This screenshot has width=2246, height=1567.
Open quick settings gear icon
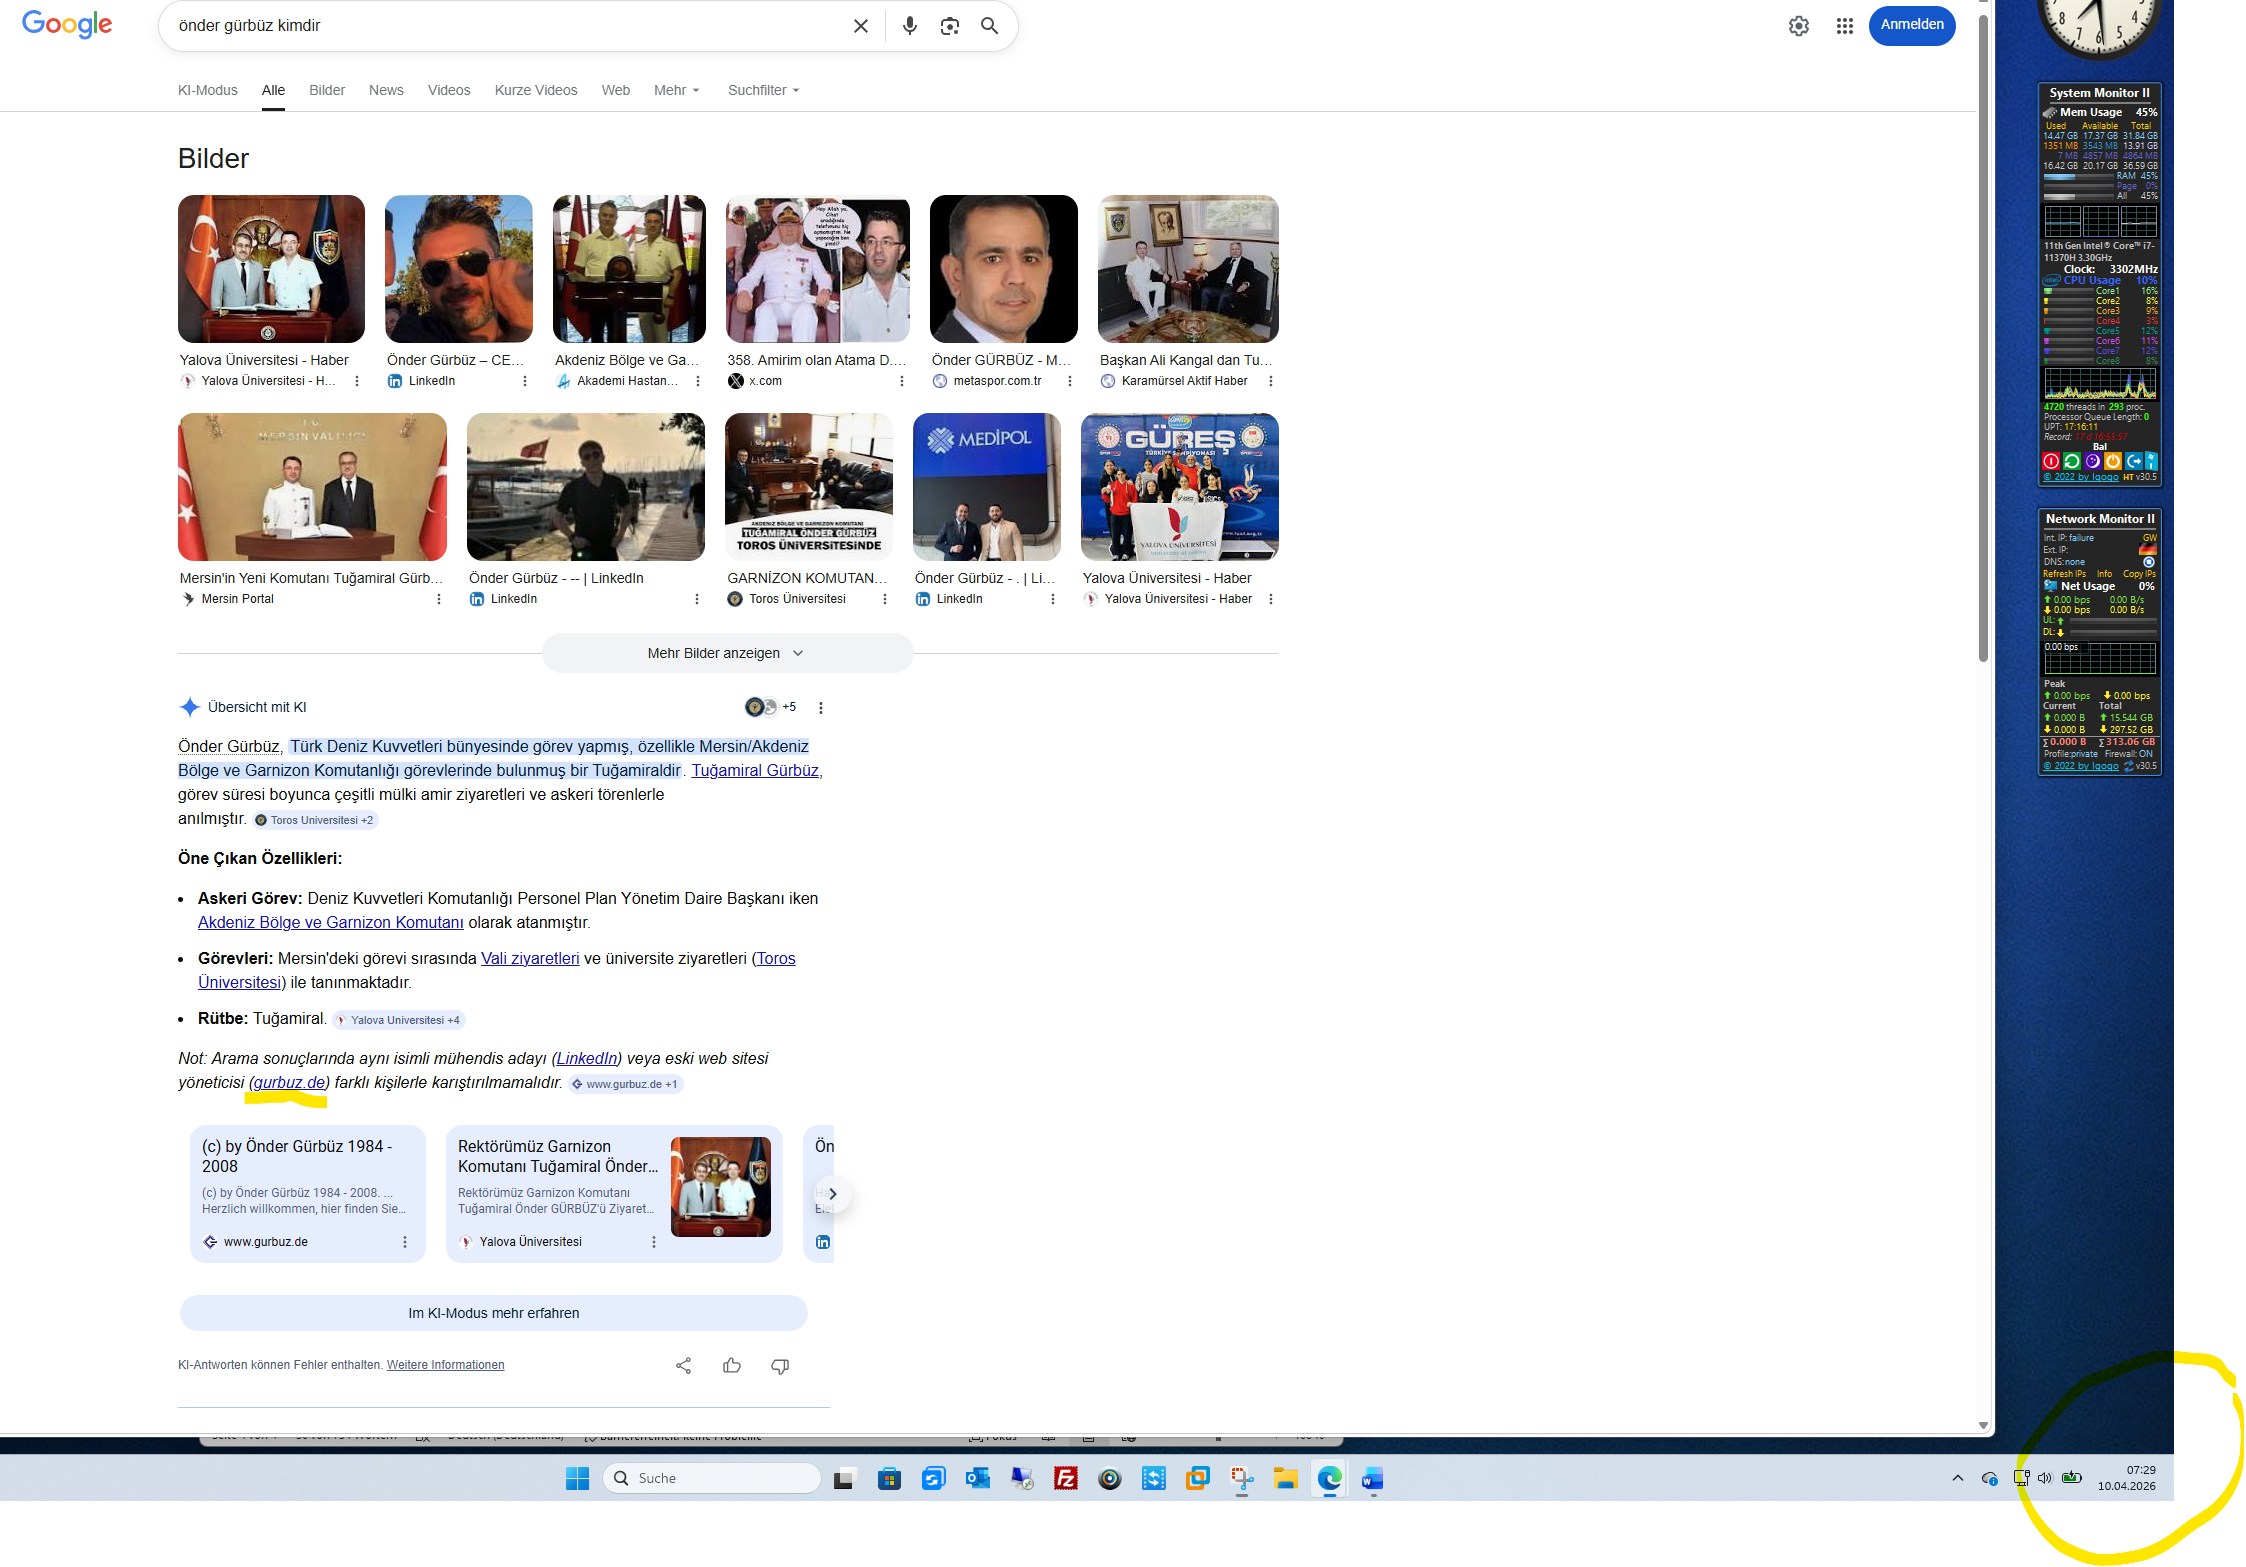1798,26
